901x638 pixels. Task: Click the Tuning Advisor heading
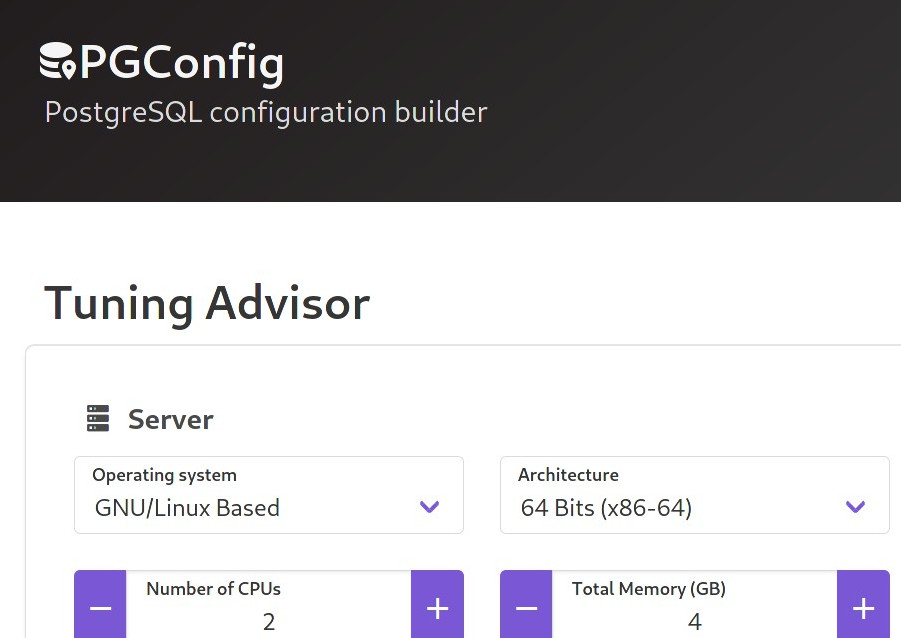pyautogui.click(x=207, y=303)
